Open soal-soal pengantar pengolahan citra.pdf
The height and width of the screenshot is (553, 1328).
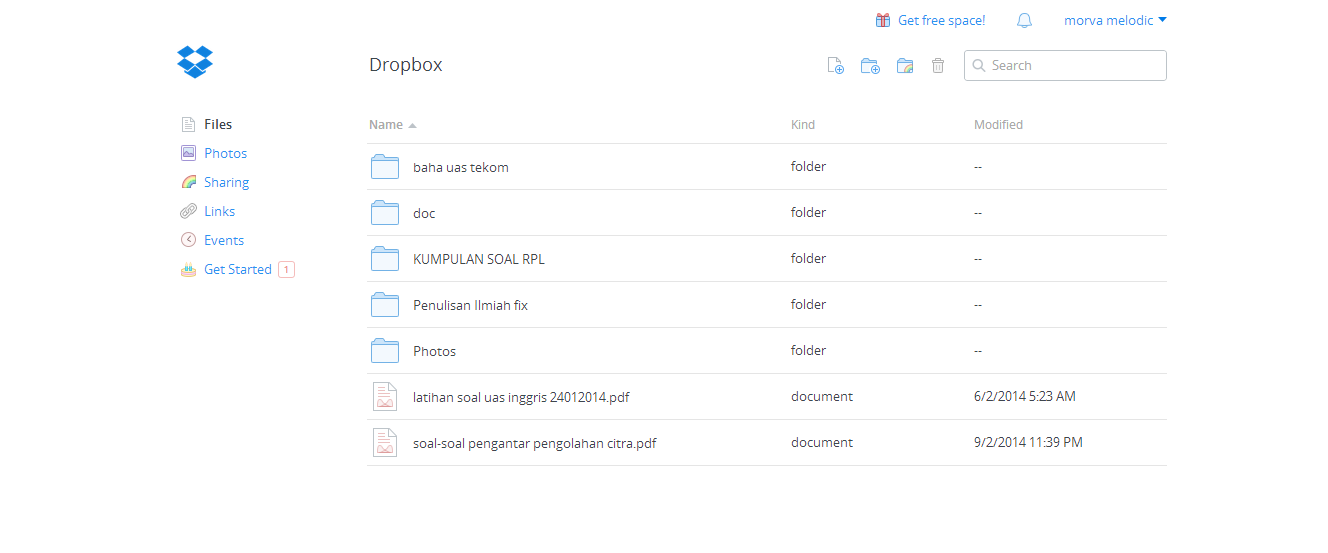point(535,443)
